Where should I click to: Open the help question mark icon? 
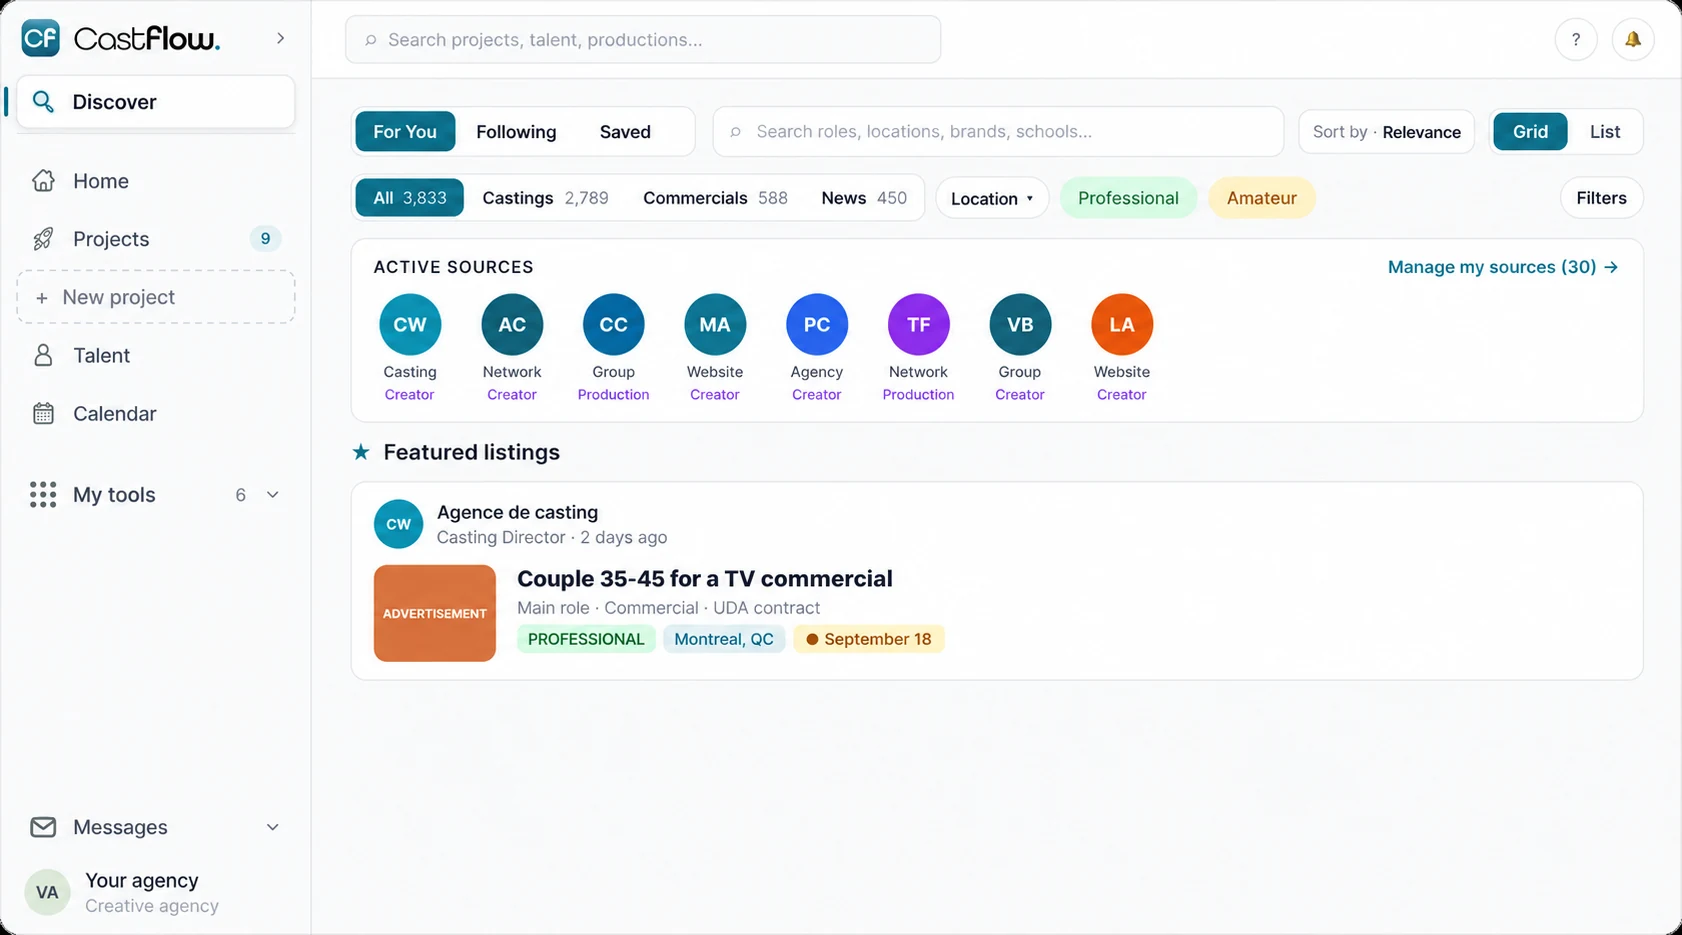pyautogui.click(x=1576, y=40)
